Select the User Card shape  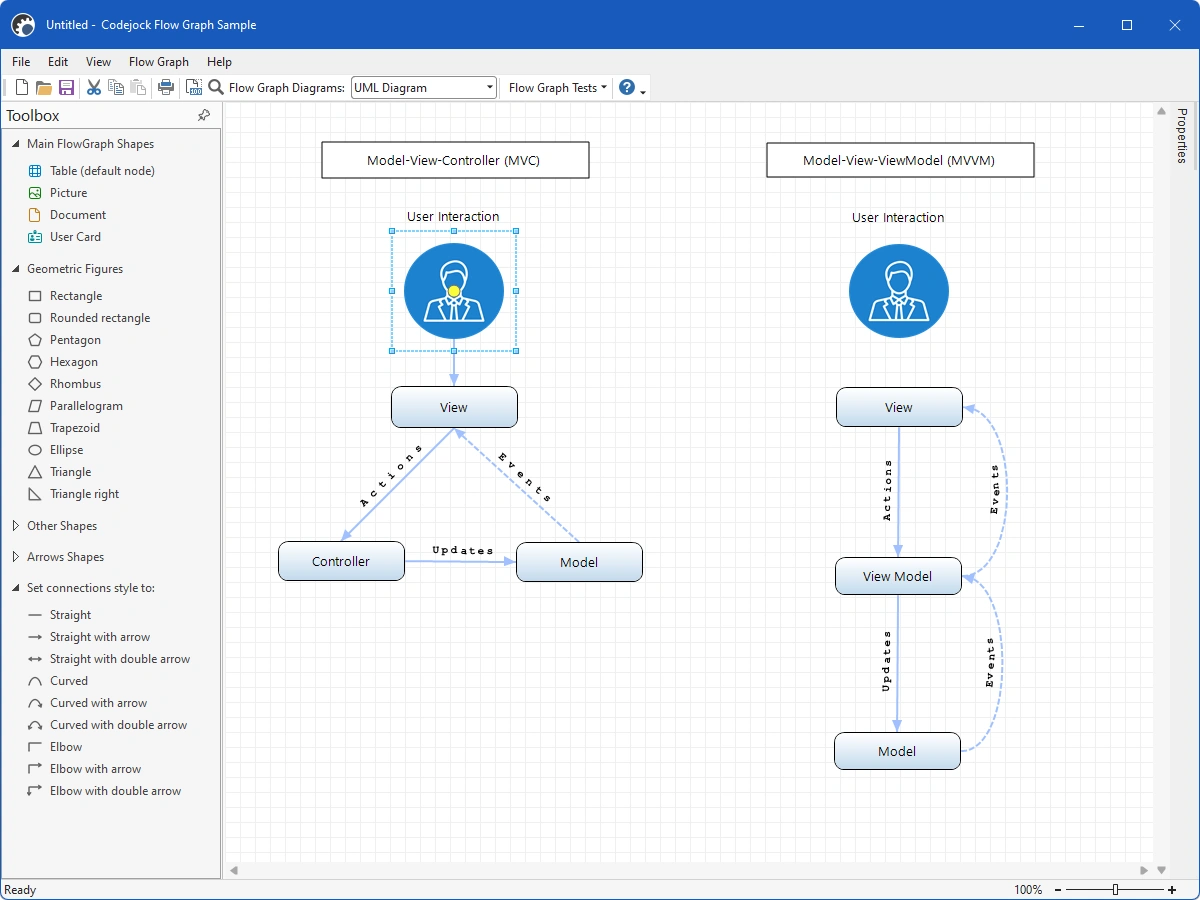(75, 237)
